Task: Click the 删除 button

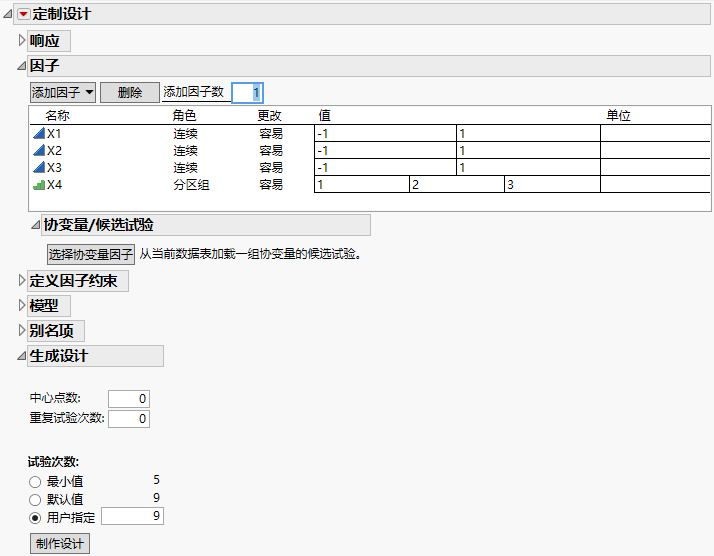Action: coord(130,92)
